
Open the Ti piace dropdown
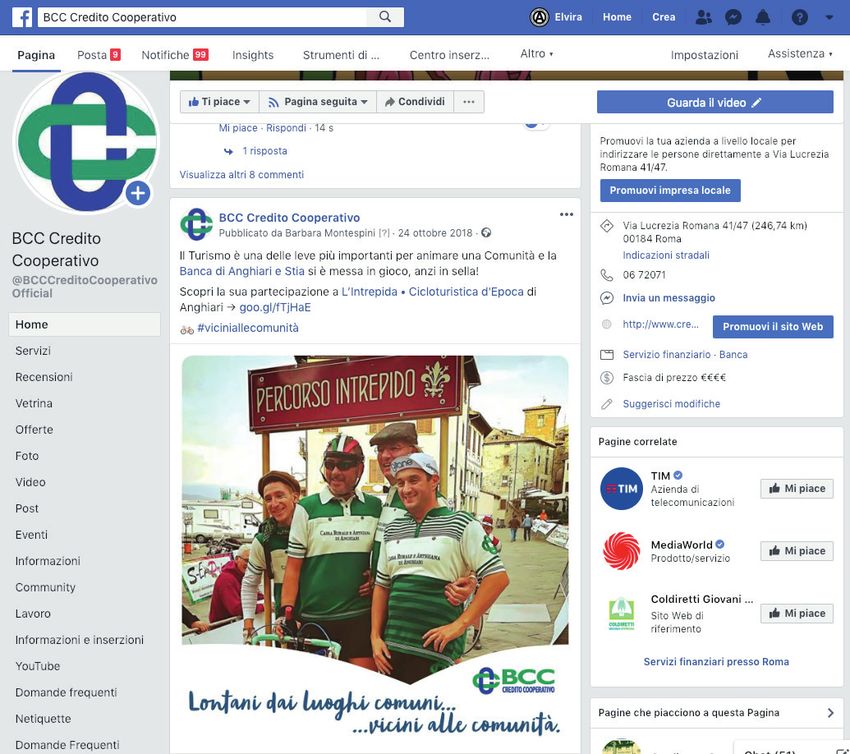219,102
